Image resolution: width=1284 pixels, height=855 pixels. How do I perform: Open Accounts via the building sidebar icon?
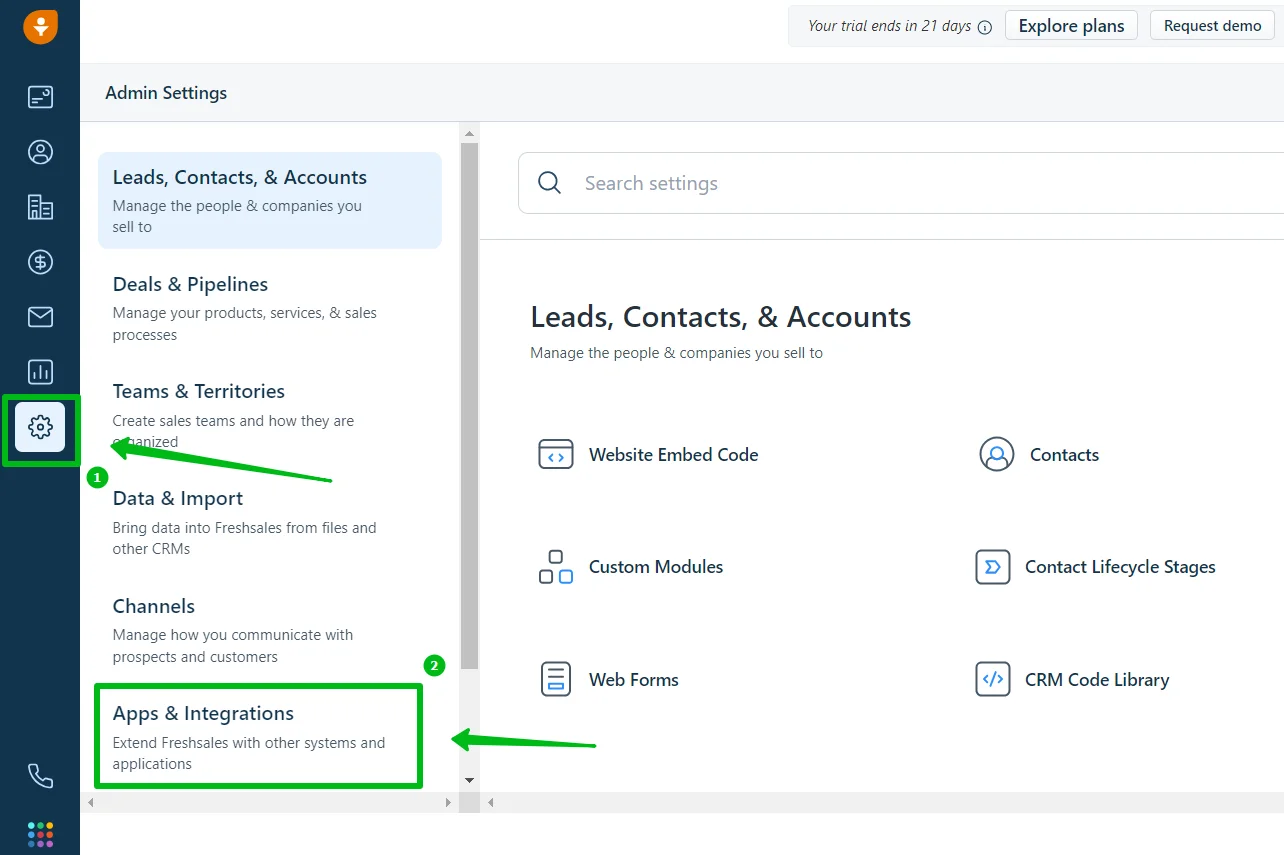pyautogui.click(x=40, y=207)
